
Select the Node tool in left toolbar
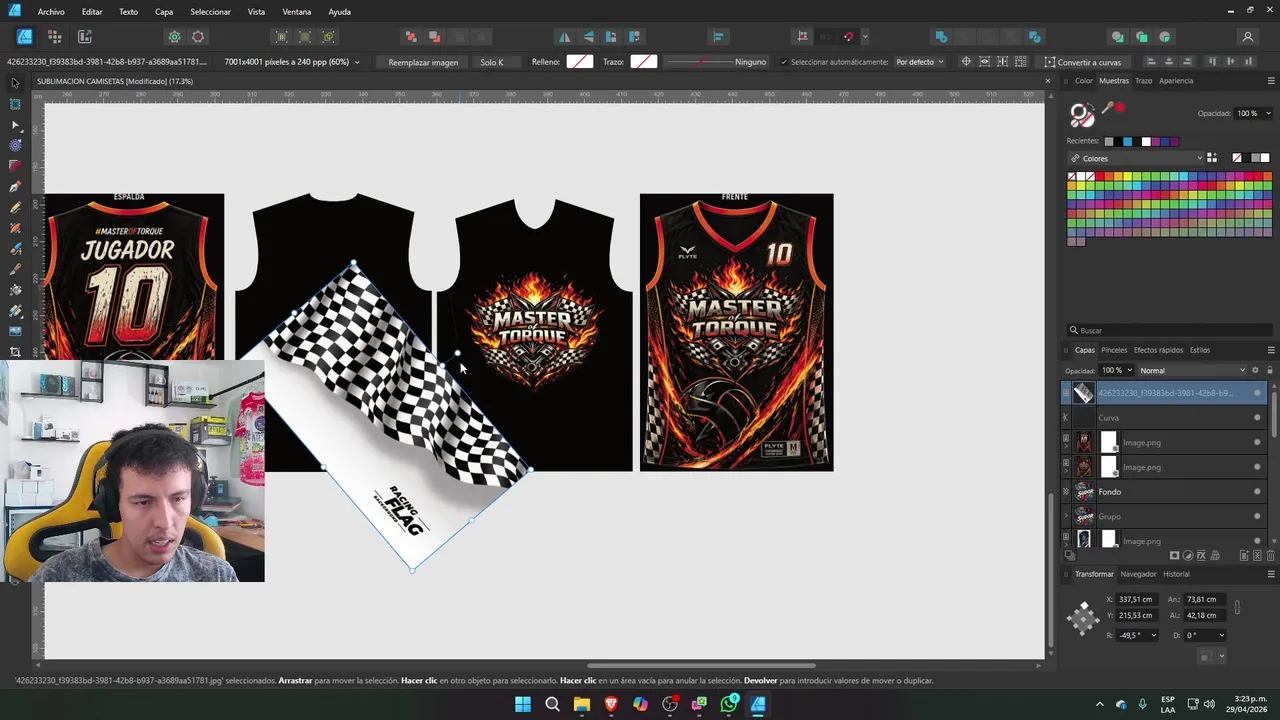15,125
